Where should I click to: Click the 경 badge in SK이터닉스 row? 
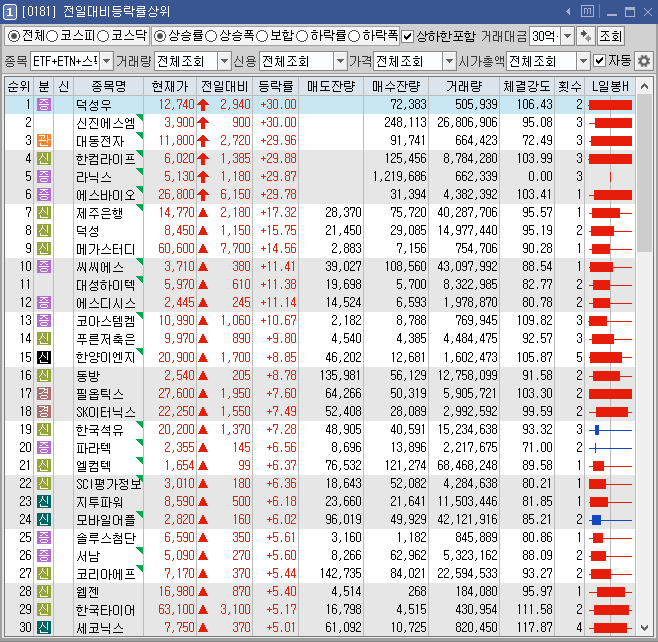point(44,411)
